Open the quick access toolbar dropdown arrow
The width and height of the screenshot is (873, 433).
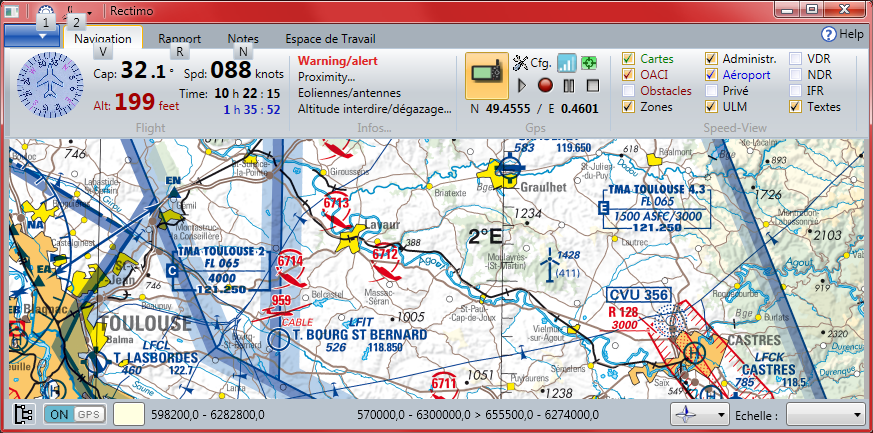click(90, 12)
